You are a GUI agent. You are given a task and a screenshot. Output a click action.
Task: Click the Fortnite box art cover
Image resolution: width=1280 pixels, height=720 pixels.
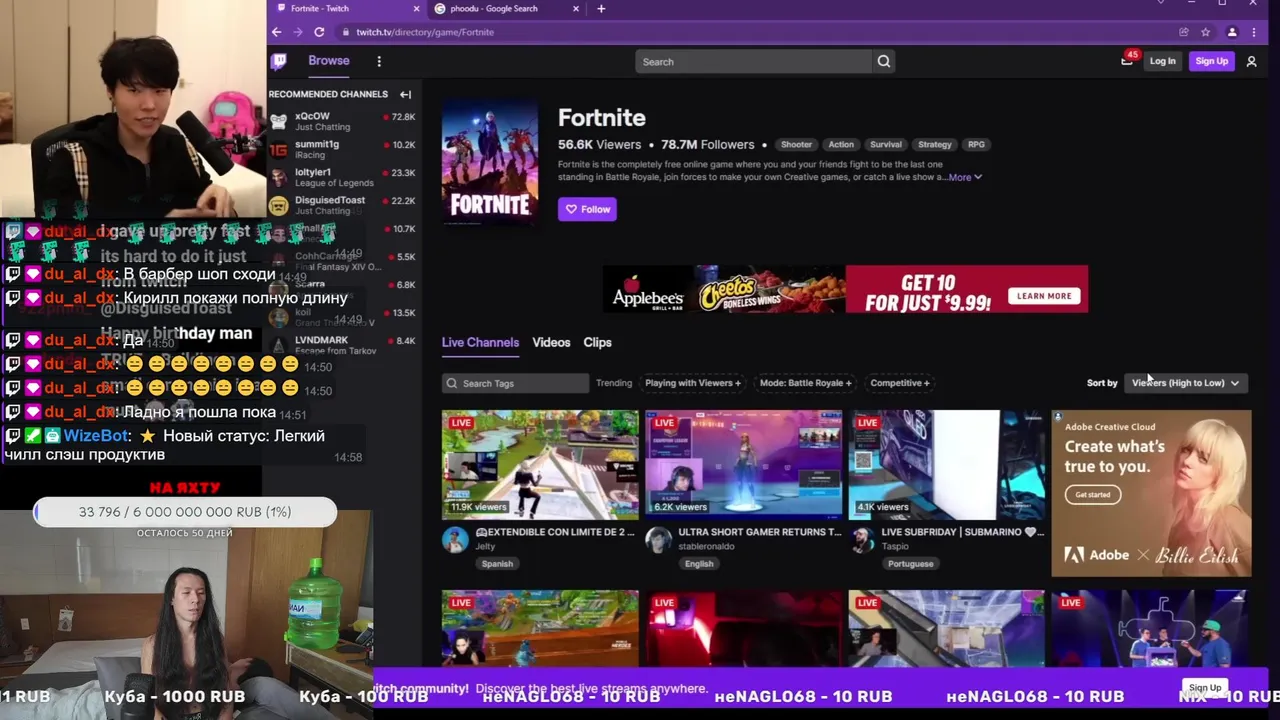[x=490, y=162]
